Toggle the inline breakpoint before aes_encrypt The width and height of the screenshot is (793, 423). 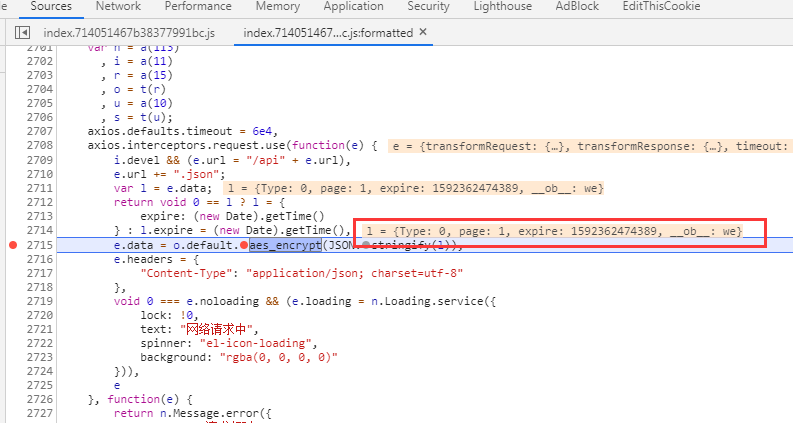(244, 245)
